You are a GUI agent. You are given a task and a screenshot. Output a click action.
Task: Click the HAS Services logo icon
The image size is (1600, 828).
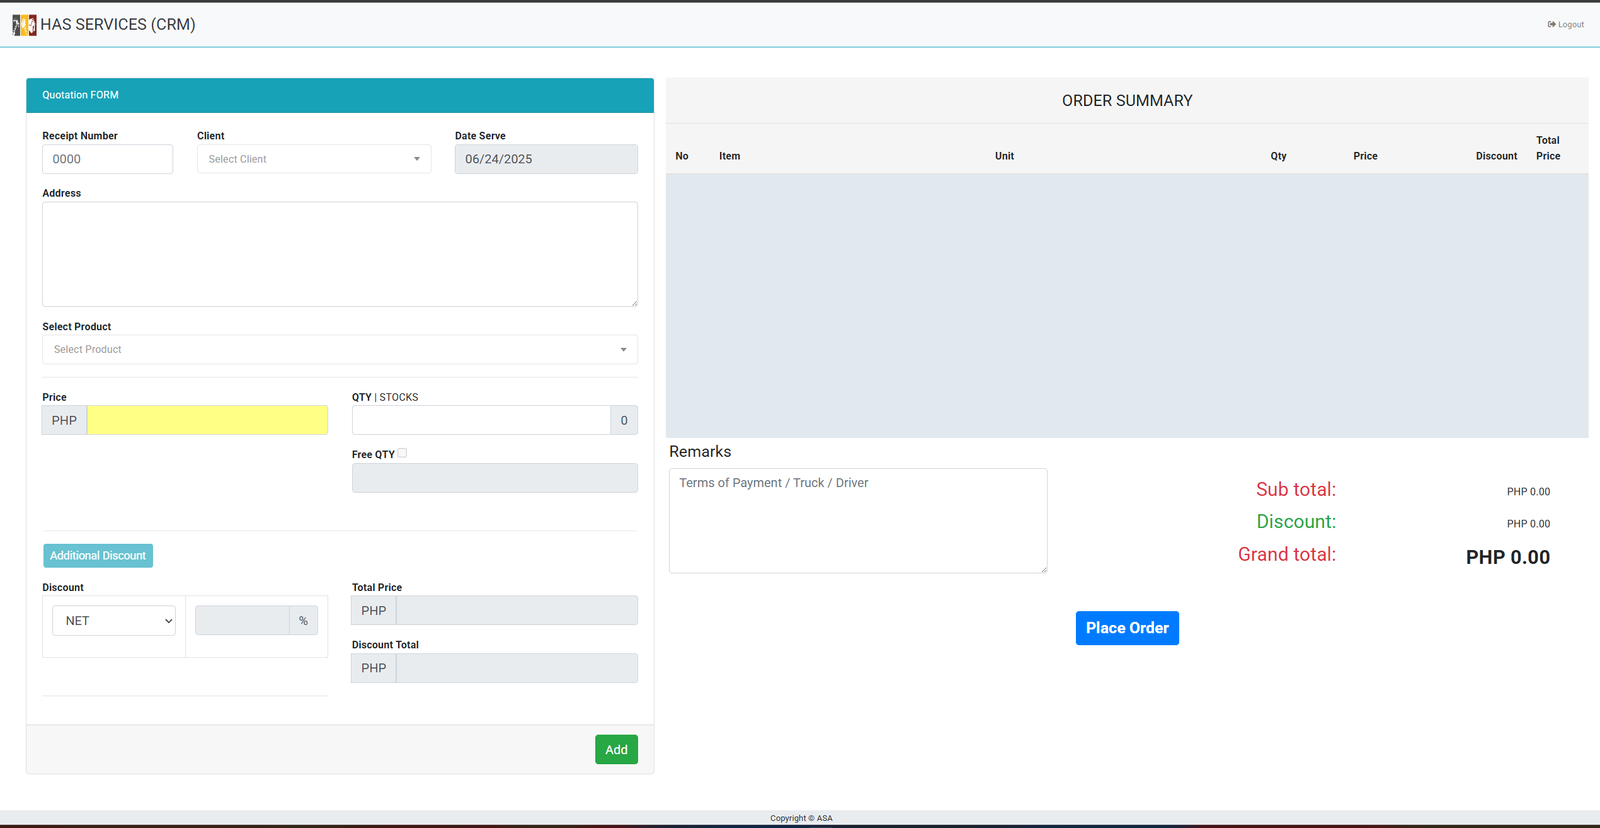[x=24, y=25]
